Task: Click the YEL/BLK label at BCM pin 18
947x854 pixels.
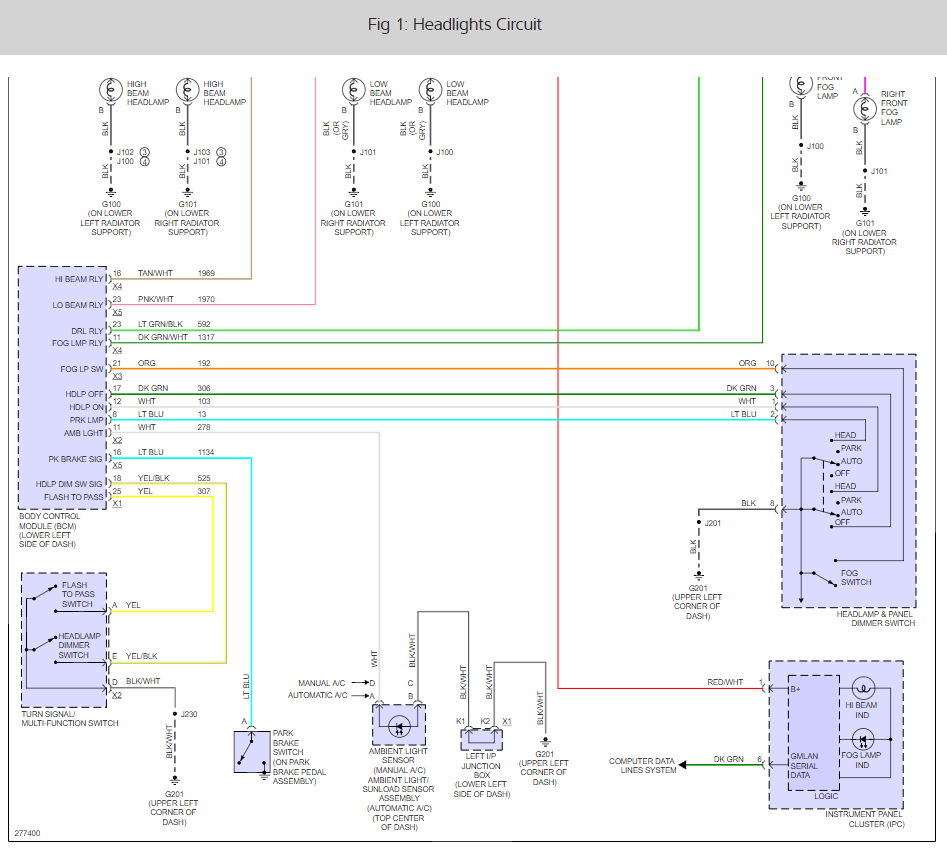Action: (153, 478)
